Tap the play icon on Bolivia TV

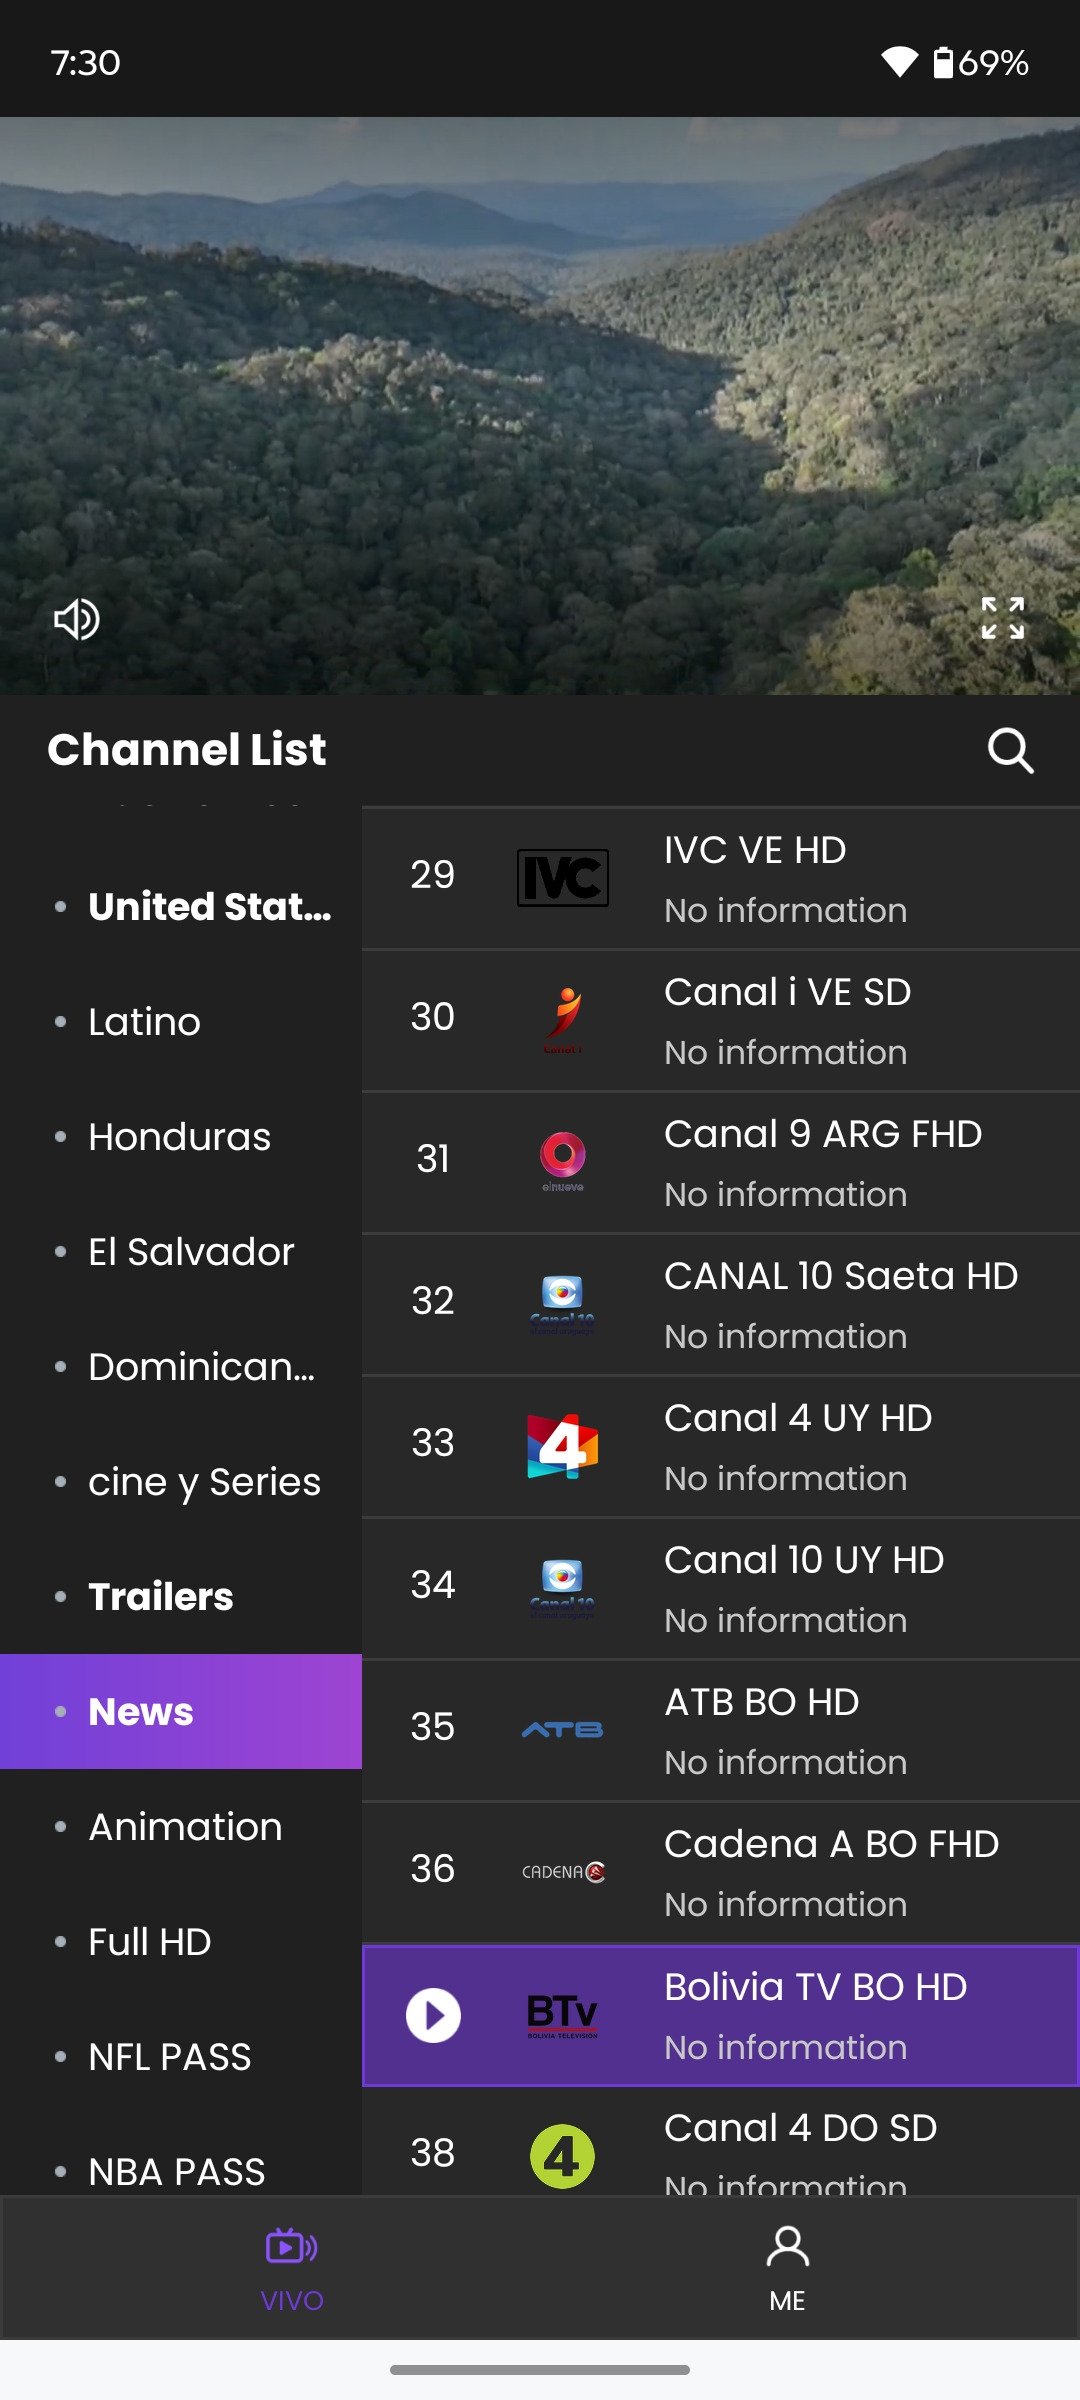(433, 2015)
